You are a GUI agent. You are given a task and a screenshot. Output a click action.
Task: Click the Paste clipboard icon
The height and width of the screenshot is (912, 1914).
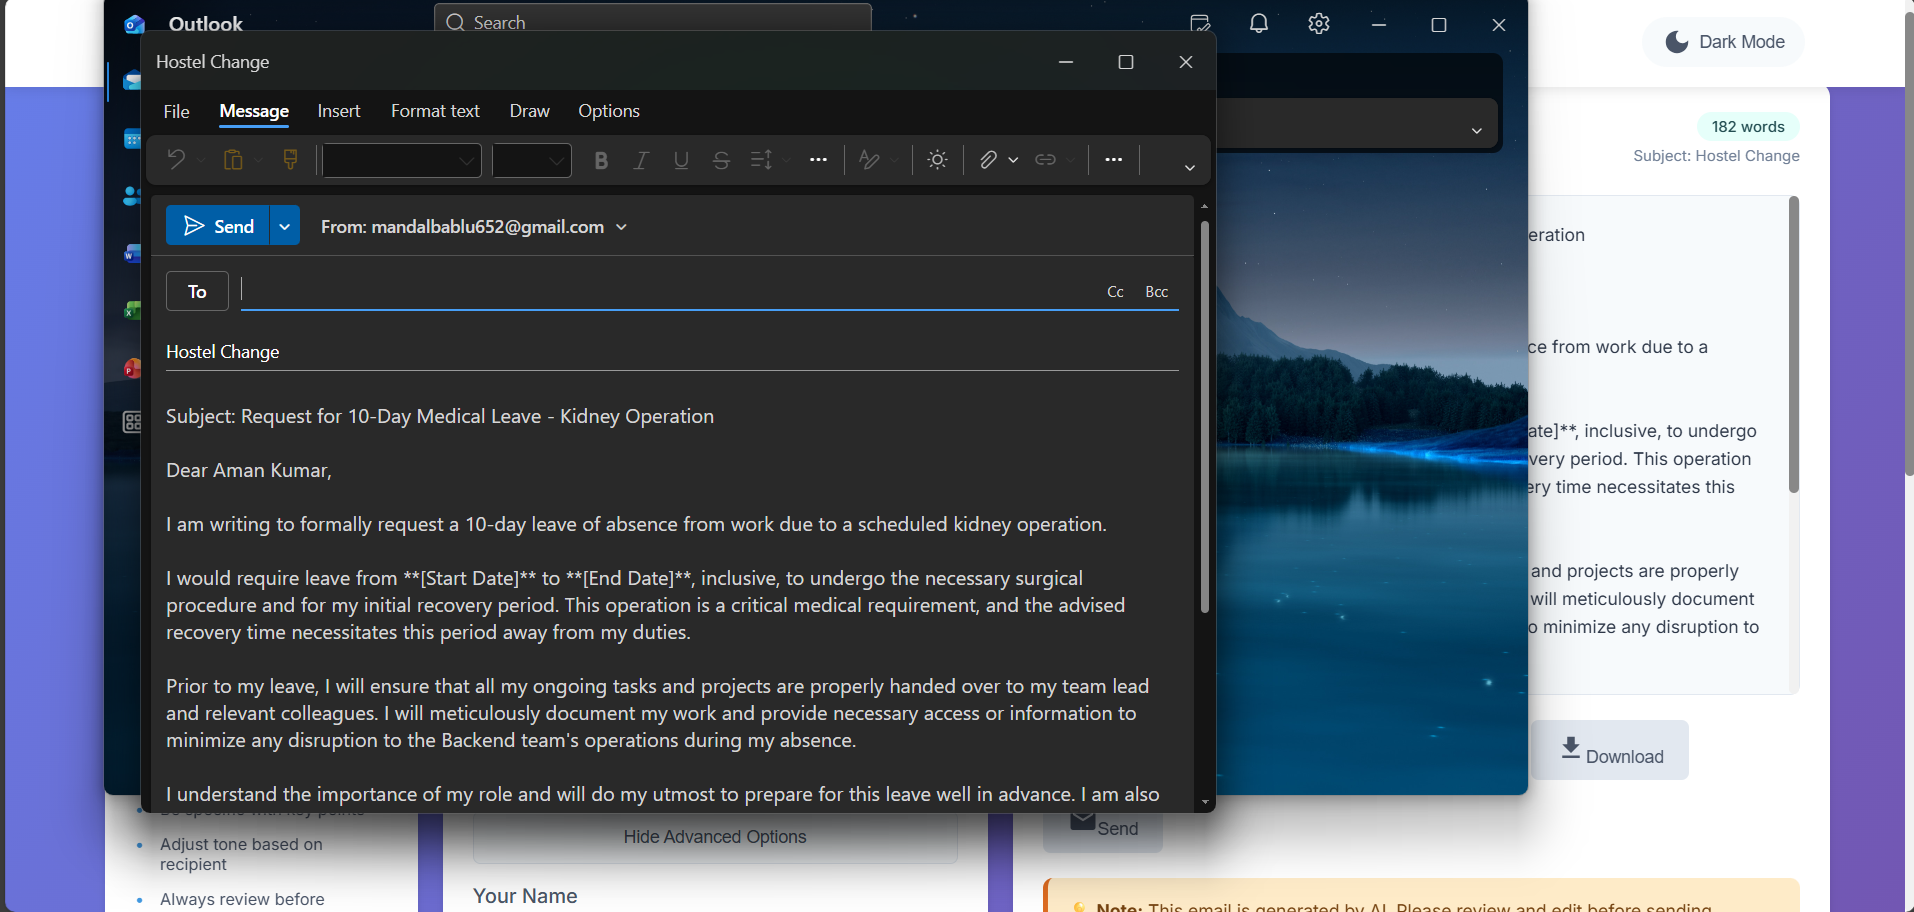click(x=233, y=160)
